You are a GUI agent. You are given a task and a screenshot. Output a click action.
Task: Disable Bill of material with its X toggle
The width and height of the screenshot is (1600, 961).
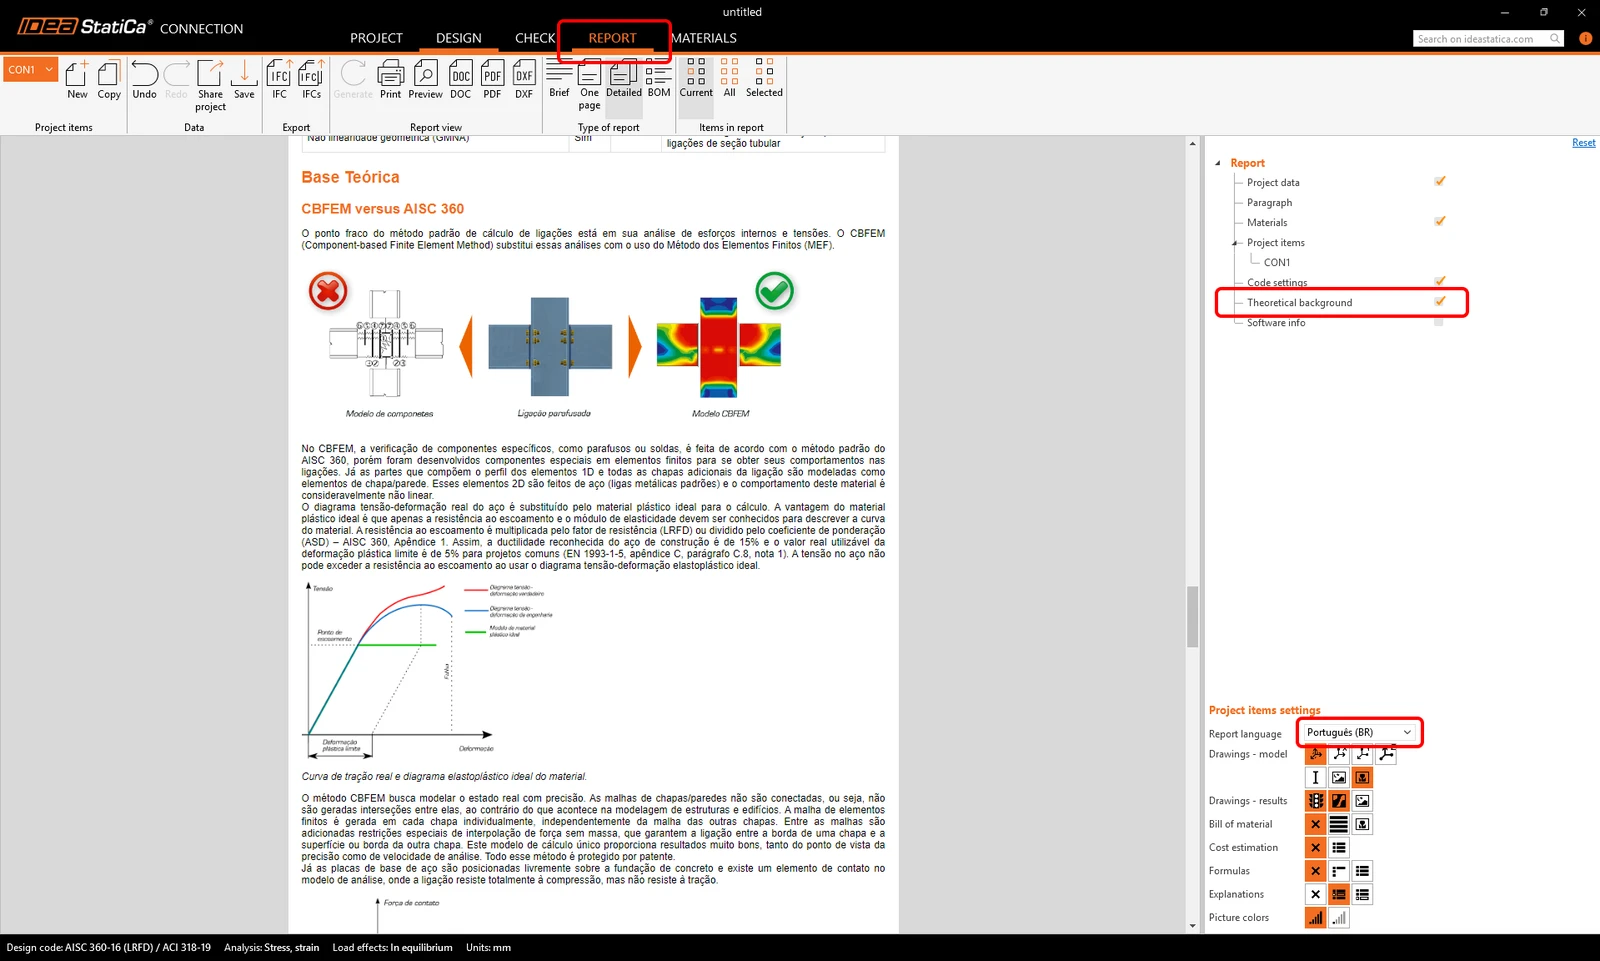(x=1315, y=824)
